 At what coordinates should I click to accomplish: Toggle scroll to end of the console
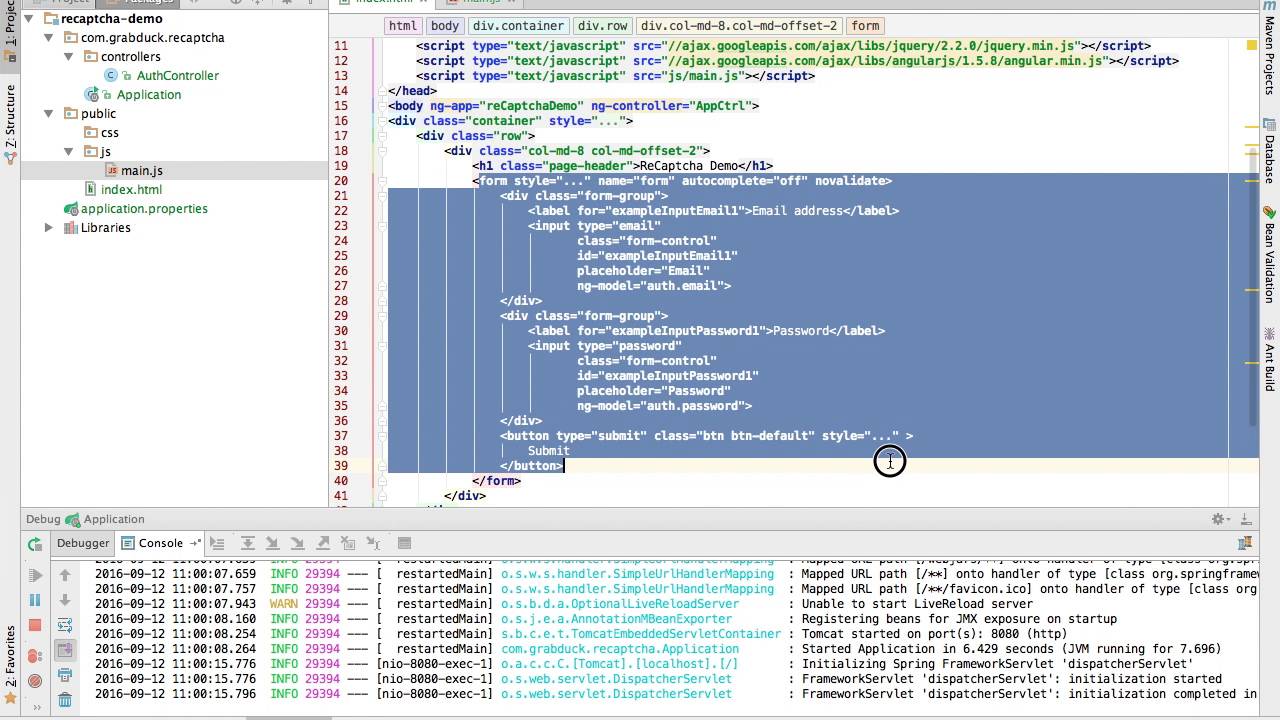click(x=65, y=650)
